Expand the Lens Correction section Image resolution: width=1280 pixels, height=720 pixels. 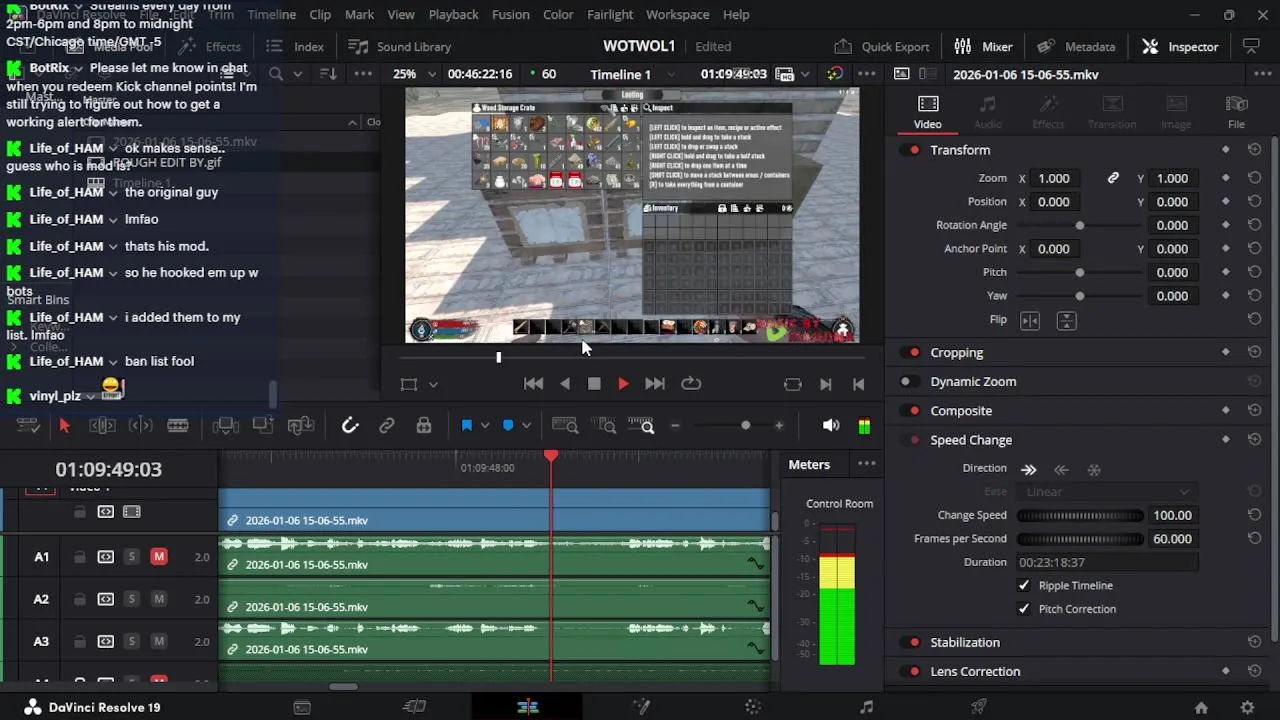(975, 672)
